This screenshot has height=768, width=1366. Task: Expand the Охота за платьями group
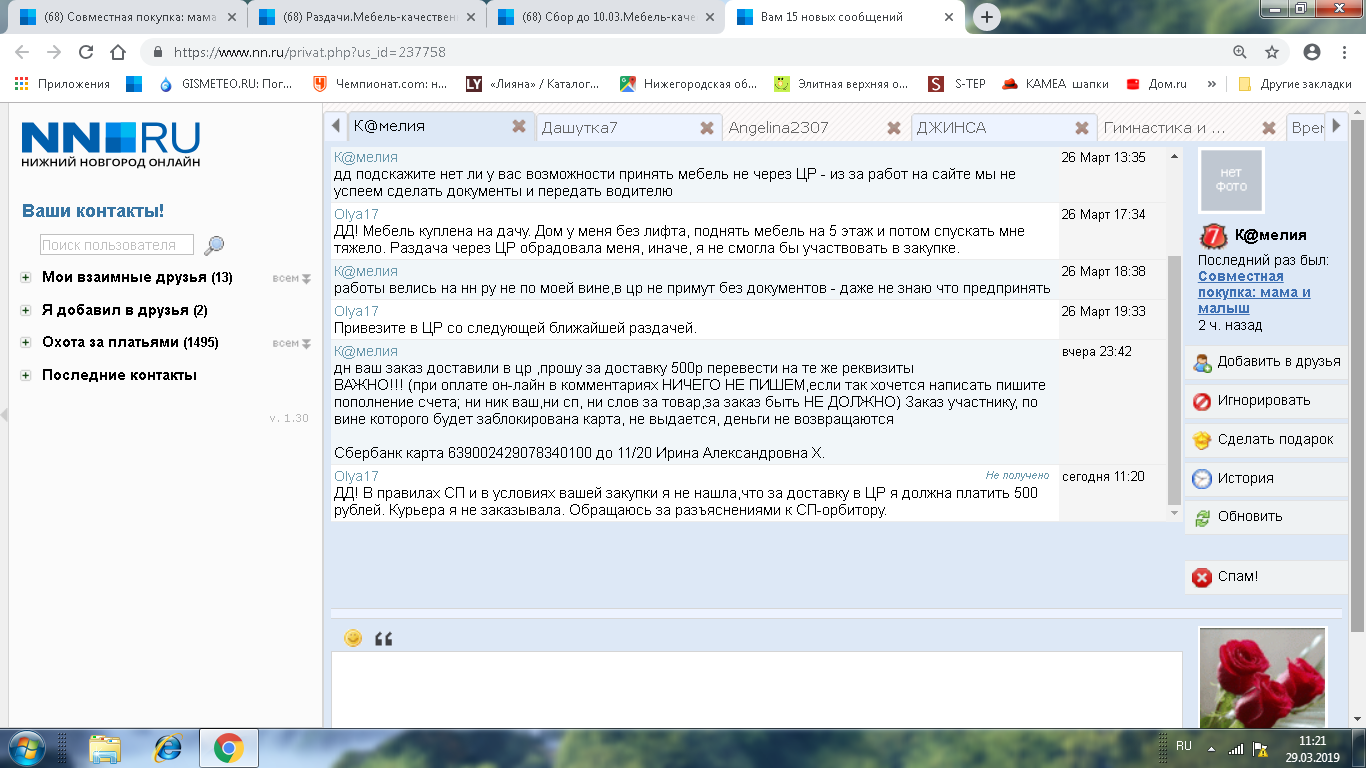26,343
